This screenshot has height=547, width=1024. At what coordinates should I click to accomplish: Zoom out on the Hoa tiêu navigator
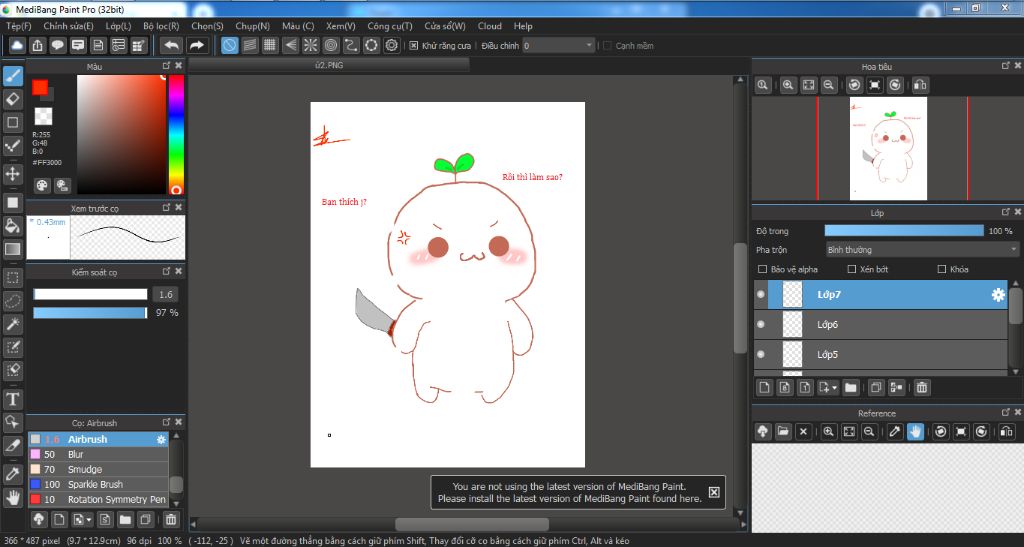click(x=829, y=85)
